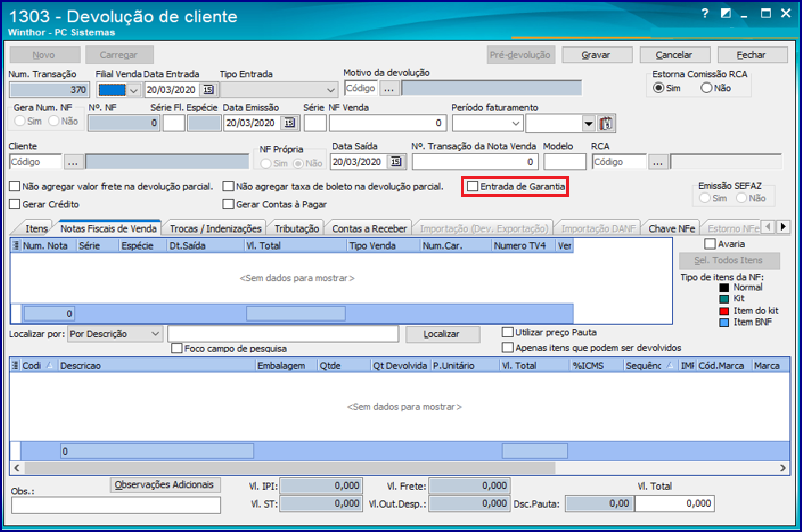Click the Cancelar button
Image resolution: width=802 pixels, height=532 pixels.
[x=675, y=55]
